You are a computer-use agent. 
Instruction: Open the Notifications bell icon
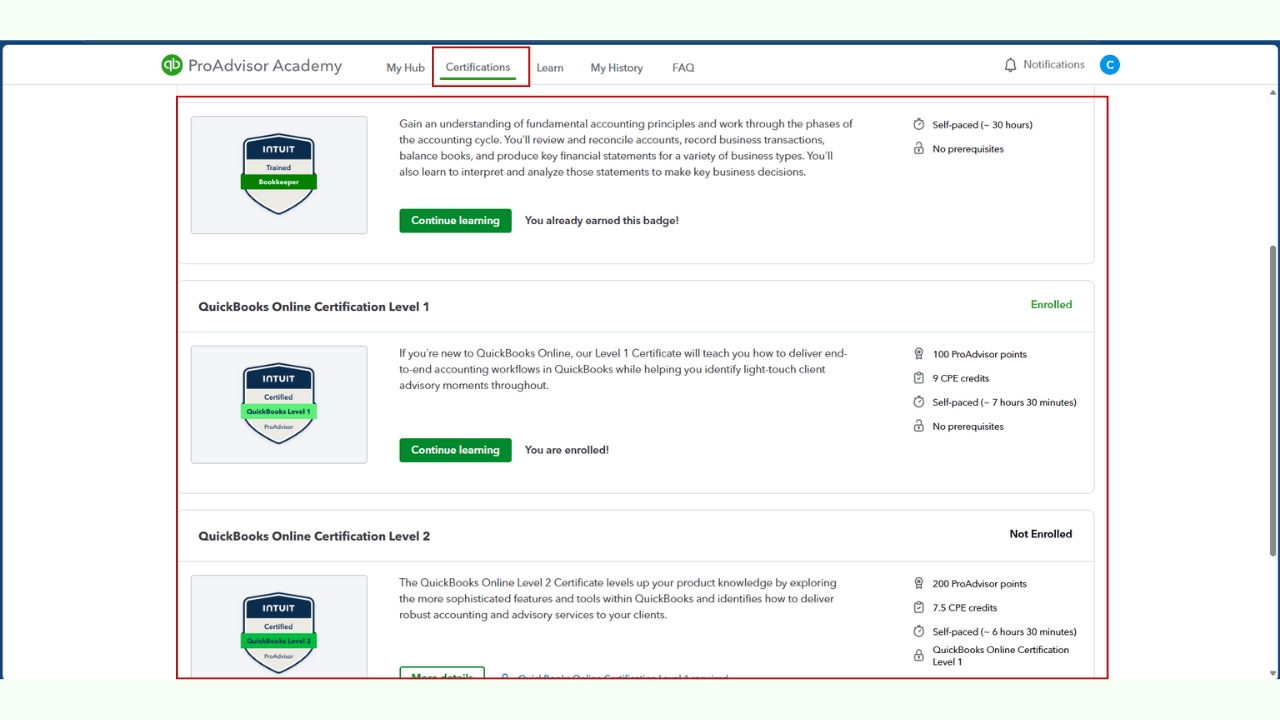click(x=1010, y=65)
